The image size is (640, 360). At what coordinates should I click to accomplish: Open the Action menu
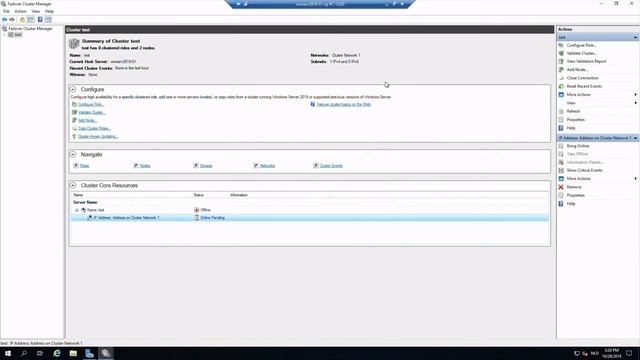point(20,11)
